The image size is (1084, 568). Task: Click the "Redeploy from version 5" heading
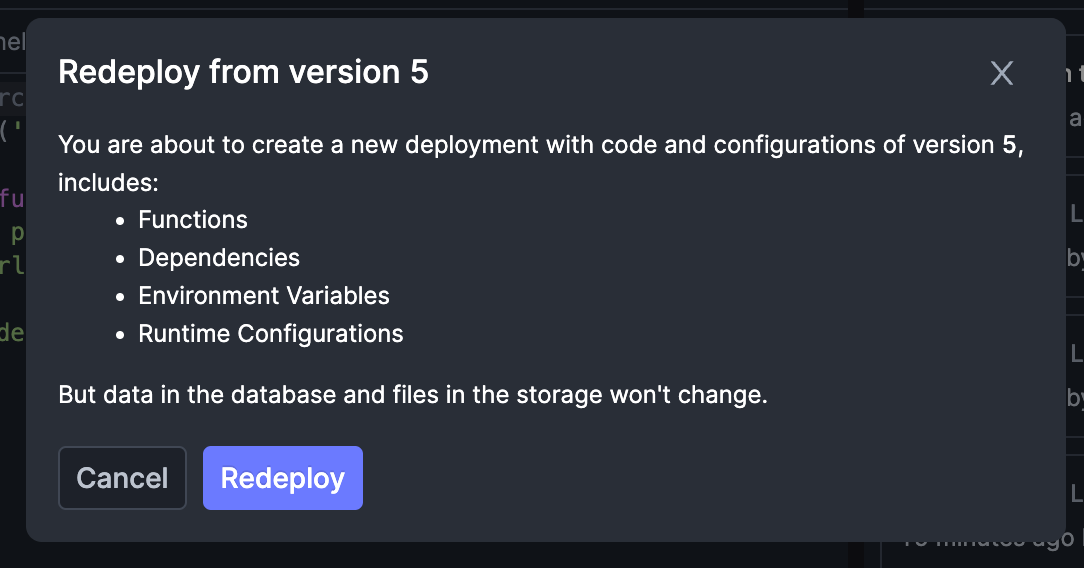pos(243,72)
